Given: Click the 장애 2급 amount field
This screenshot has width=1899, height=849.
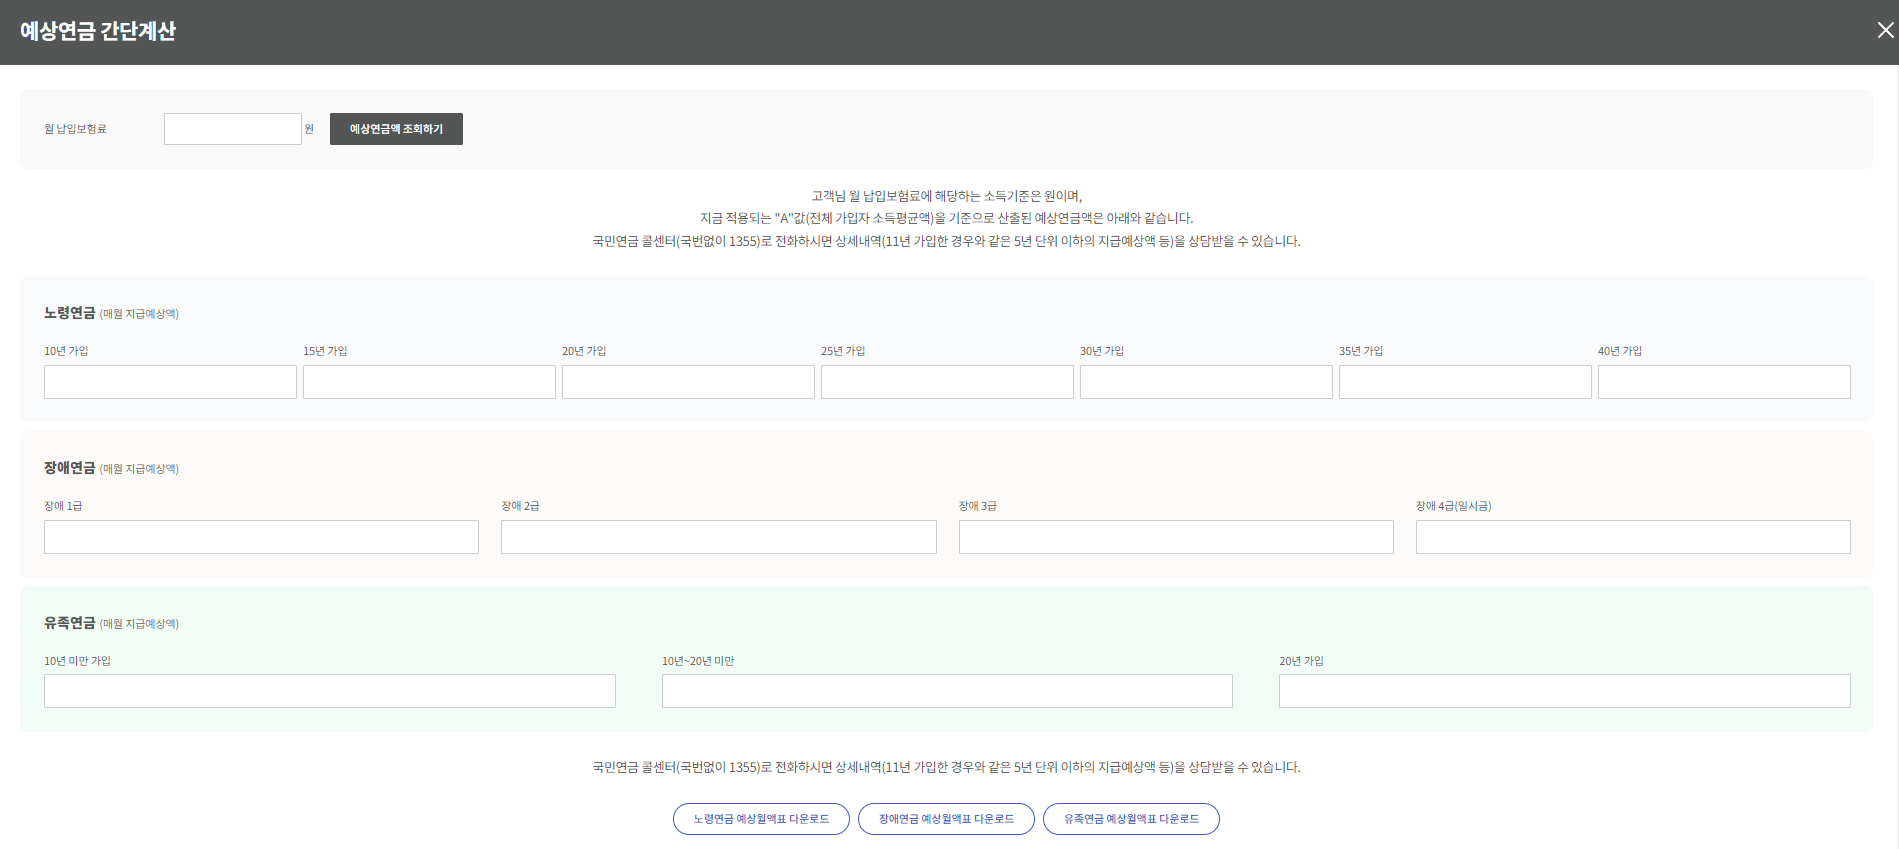Looking at the screenshot, I should pos(719,537).
